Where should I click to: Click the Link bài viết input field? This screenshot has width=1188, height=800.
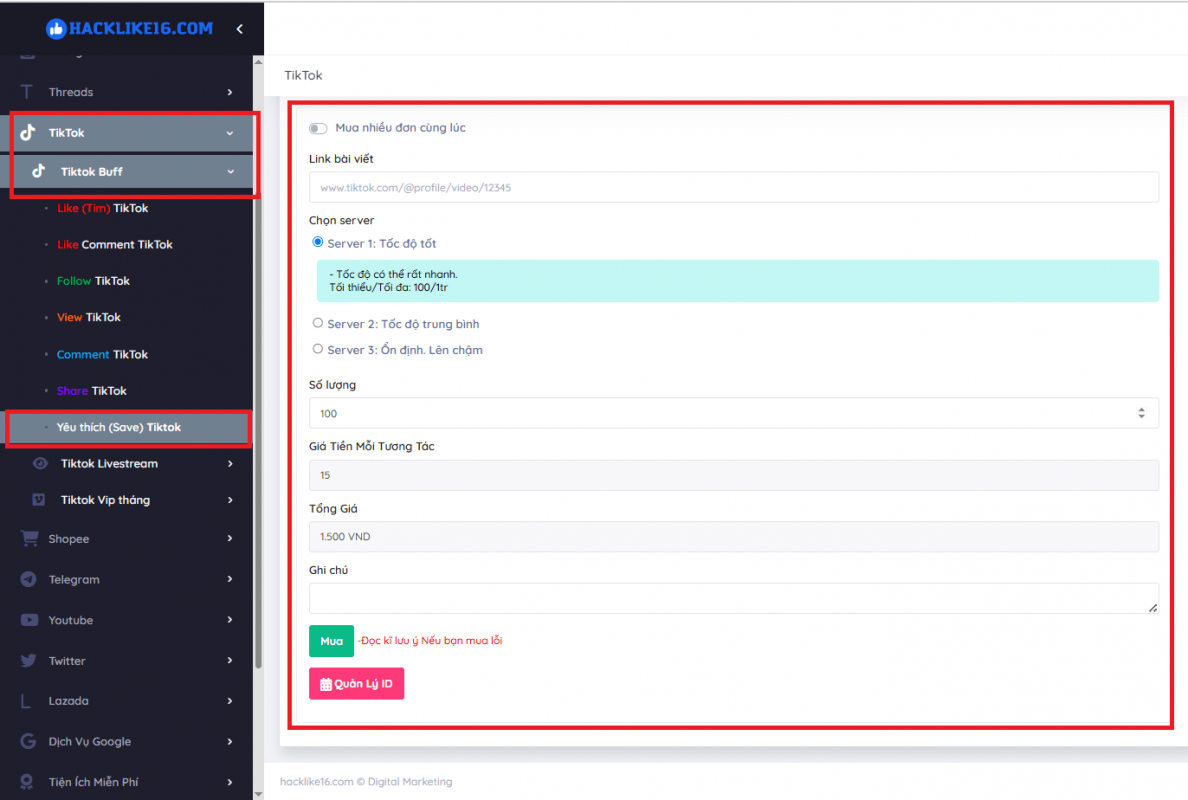(733, 187)
